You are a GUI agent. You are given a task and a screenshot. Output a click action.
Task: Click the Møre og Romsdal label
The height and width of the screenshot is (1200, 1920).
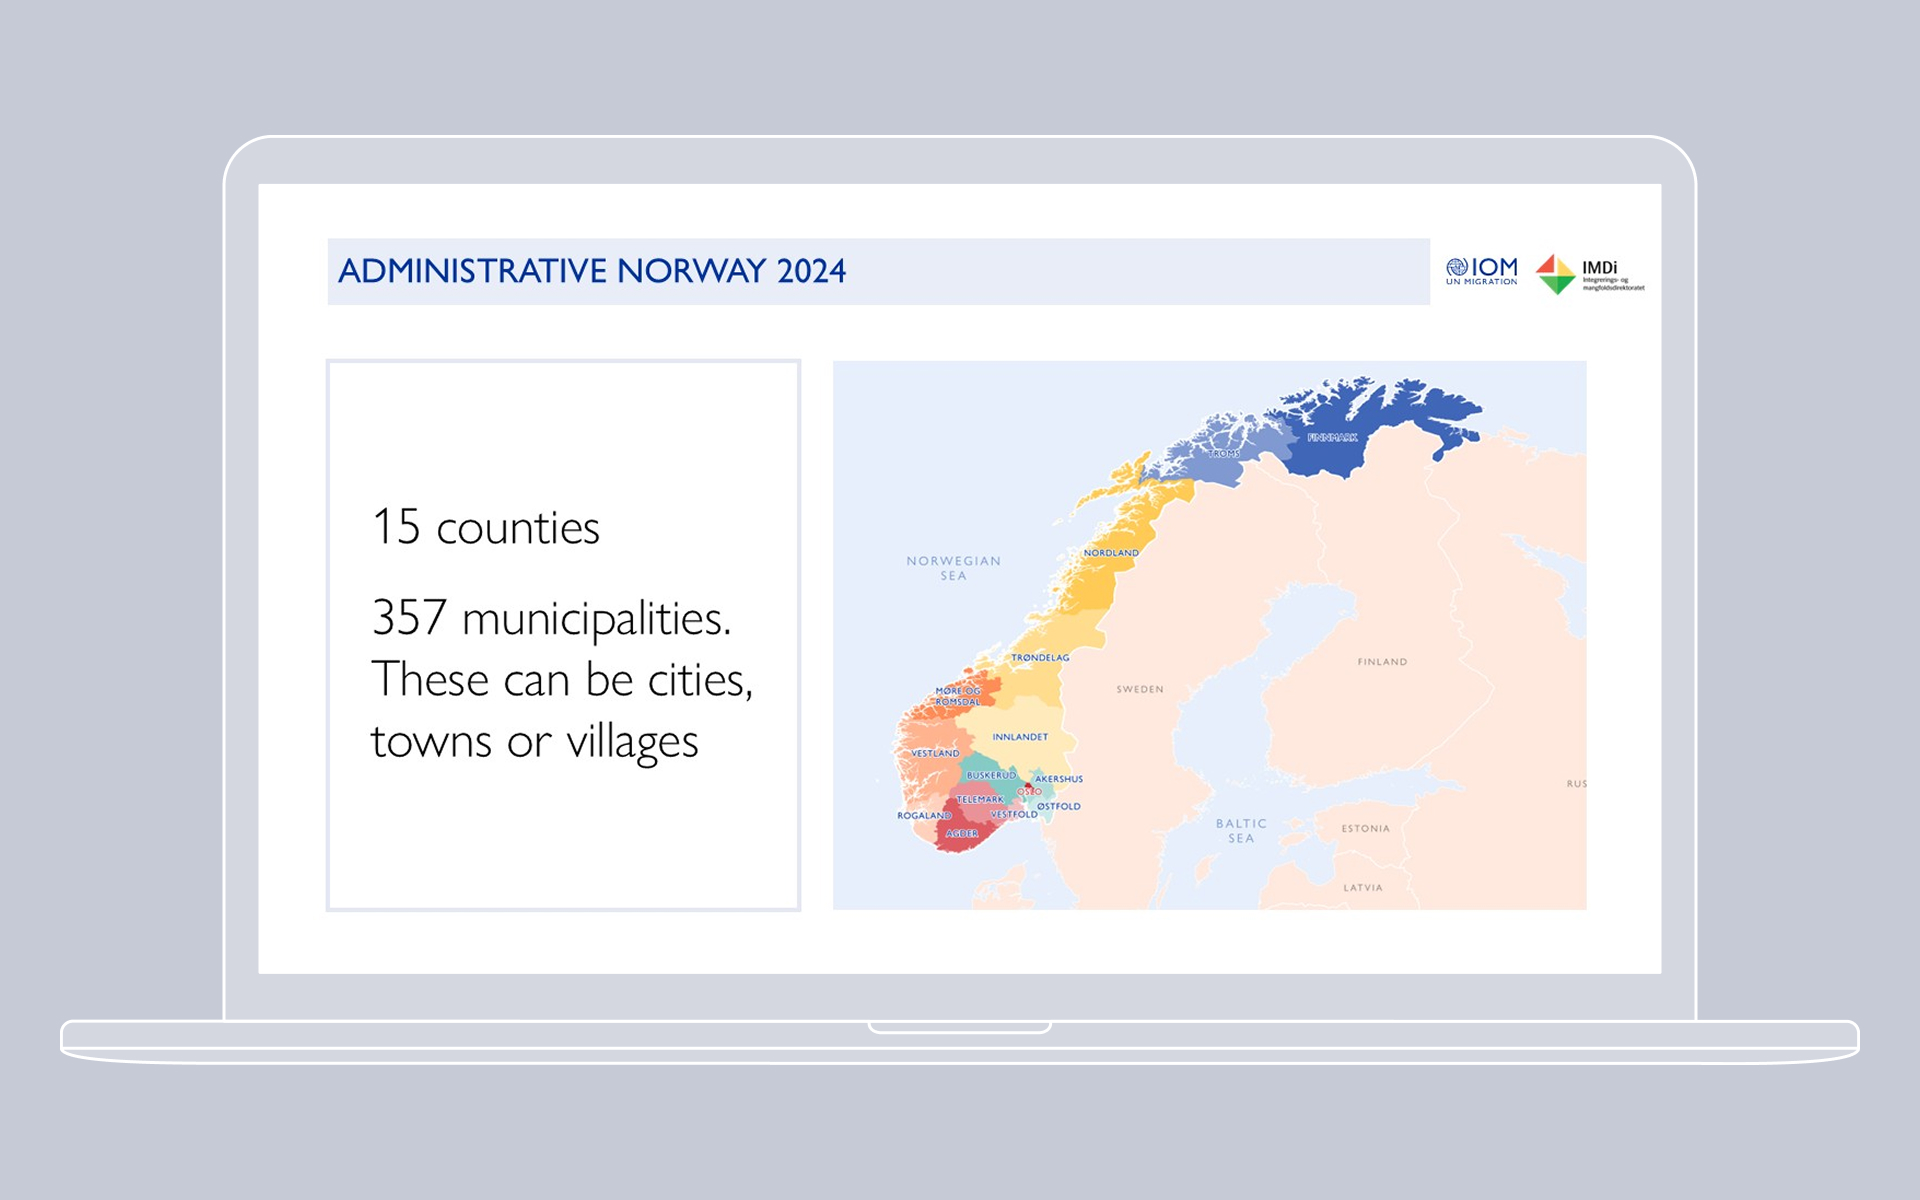coord(958,696)
